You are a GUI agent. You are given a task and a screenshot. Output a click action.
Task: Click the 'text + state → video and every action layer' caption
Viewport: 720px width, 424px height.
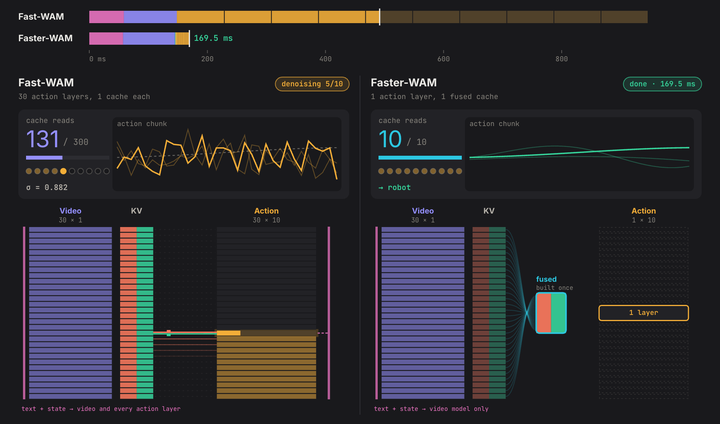(101, 409)
